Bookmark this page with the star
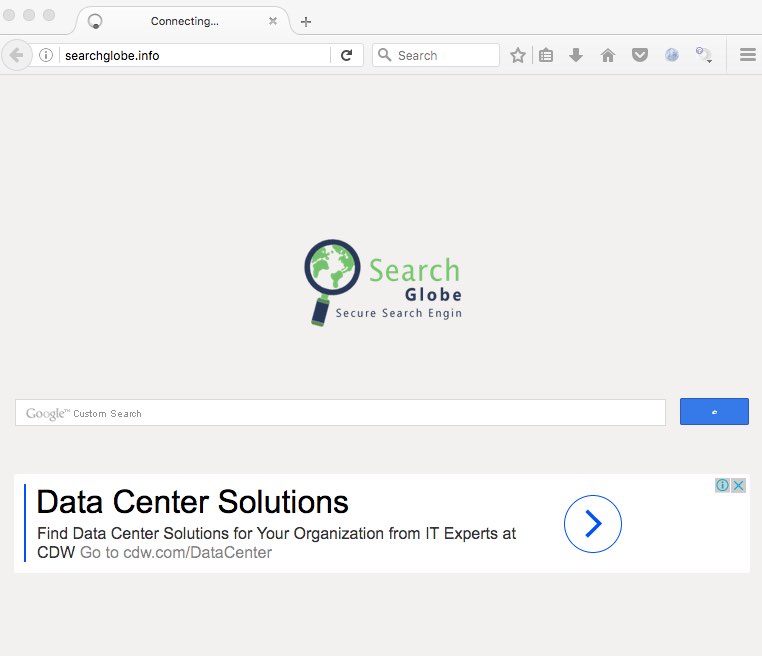 pos(518,56)
